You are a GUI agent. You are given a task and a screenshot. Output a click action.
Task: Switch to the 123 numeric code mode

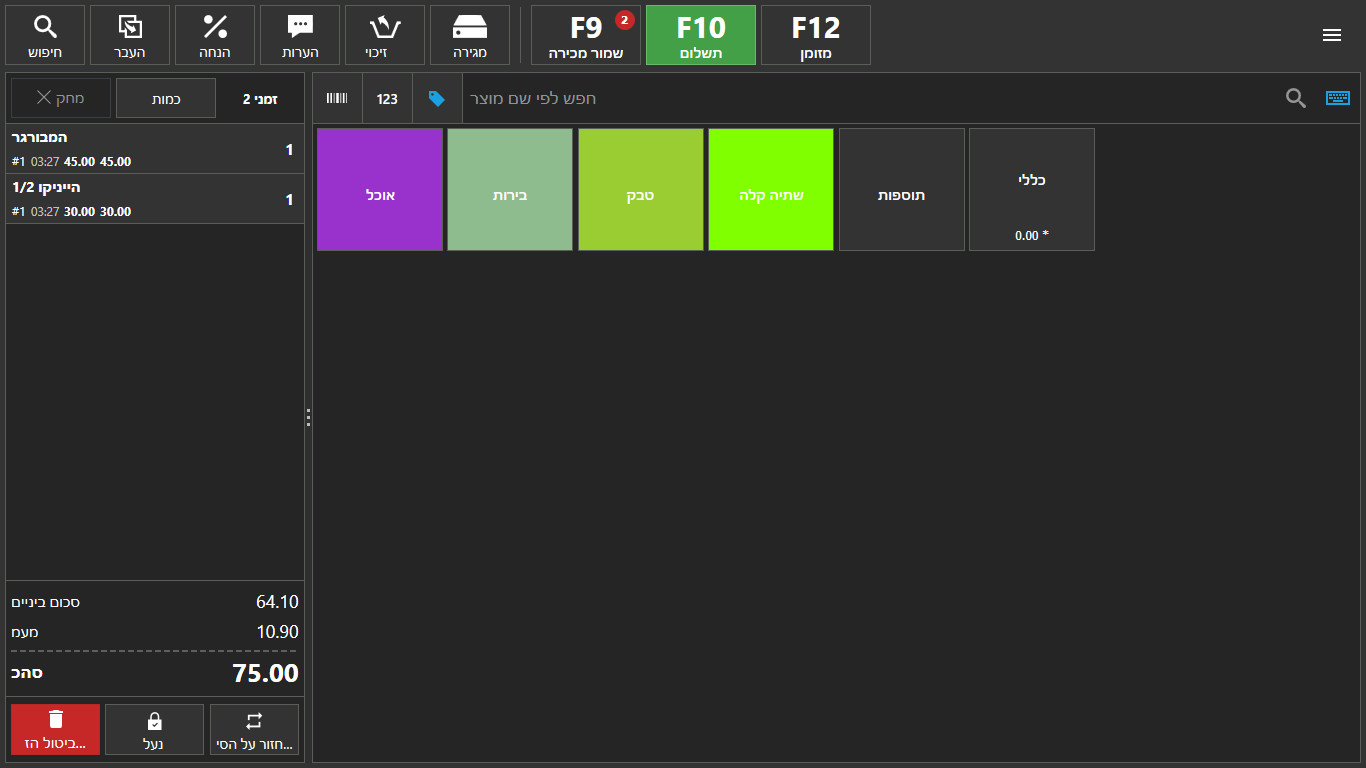tap(387, 98)
